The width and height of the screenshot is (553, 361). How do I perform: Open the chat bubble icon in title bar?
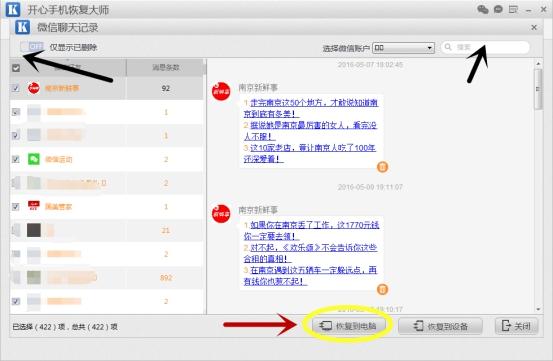[x=498, y=9]
